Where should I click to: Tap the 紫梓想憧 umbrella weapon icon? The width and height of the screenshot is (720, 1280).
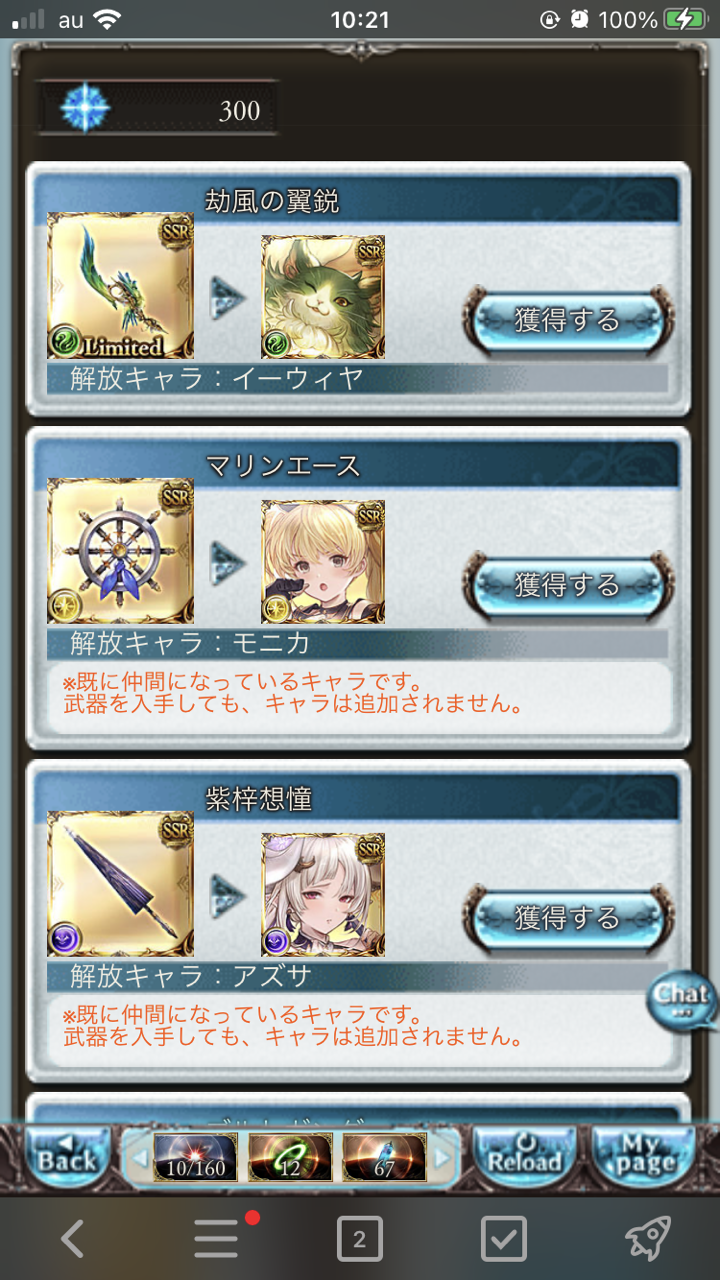coord(120,884)
